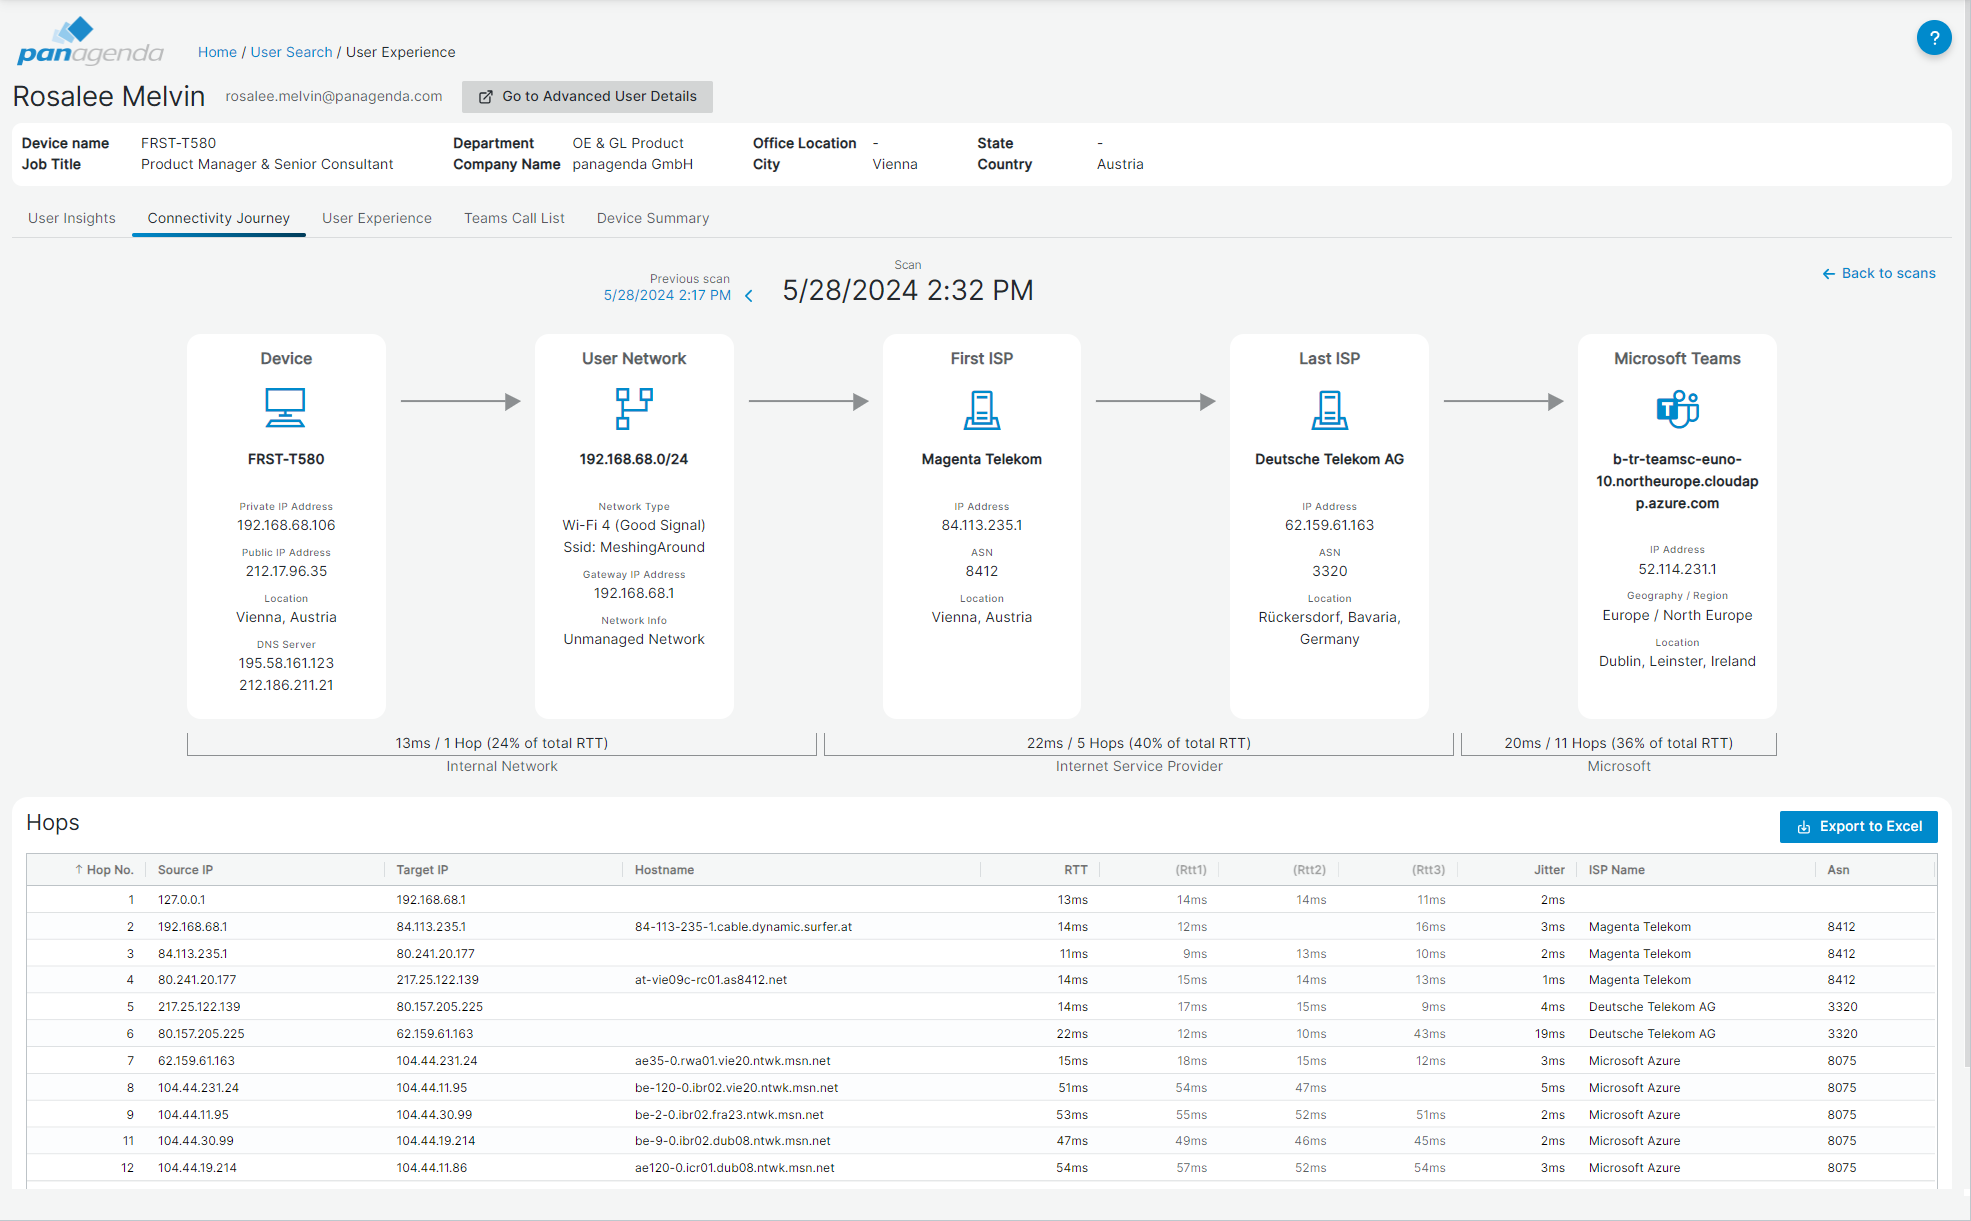This screenshot has height=1221, width=1971.
Task: Click the Deutsche Telekom AG card title
Action: pos(1329,459)
